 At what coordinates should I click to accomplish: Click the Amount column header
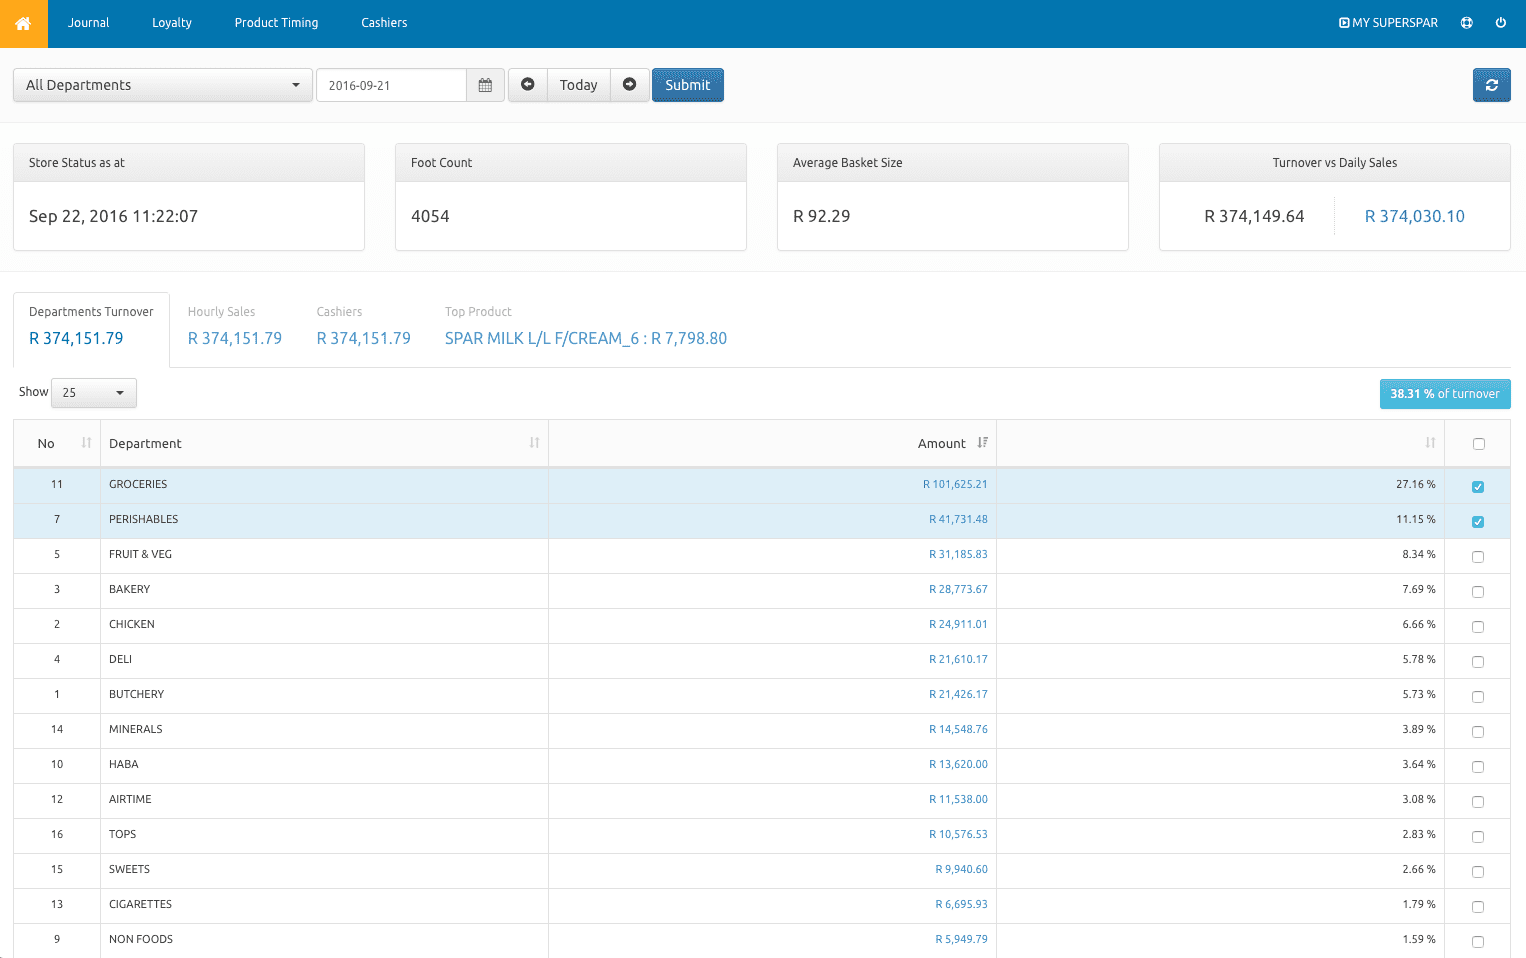pos(772,443)
